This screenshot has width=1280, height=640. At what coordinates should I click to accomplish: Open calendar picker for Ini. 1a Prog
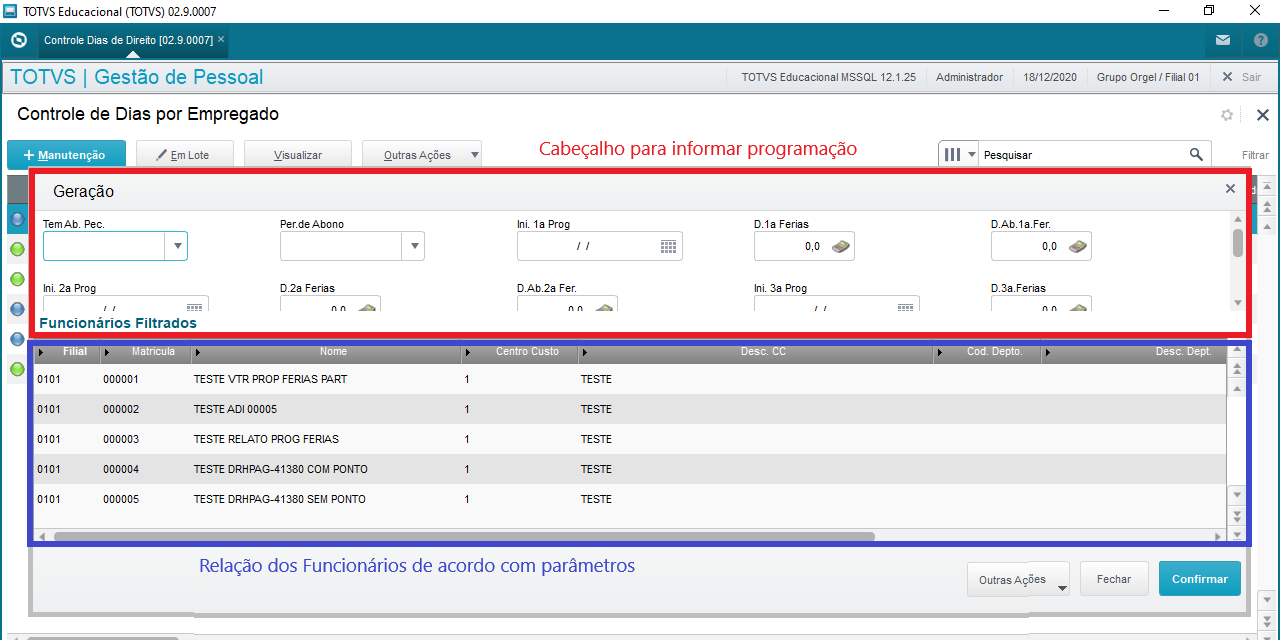[669, 246]
